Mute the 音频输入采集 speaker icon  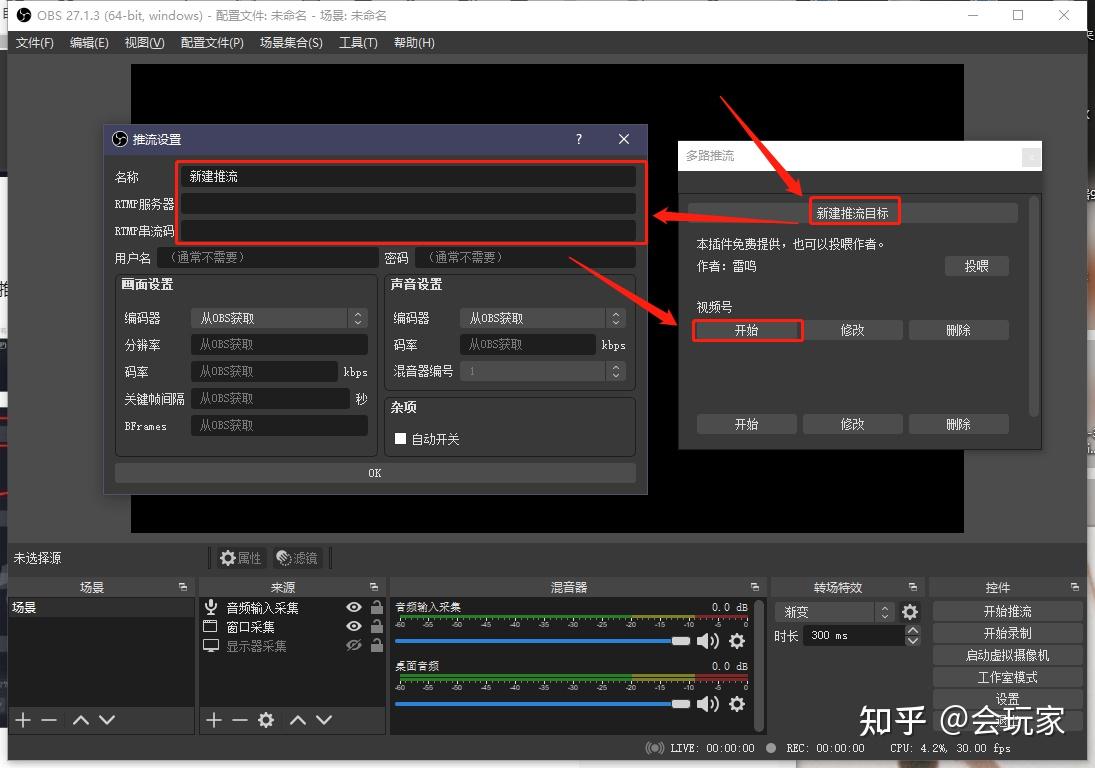coord(707,640)
